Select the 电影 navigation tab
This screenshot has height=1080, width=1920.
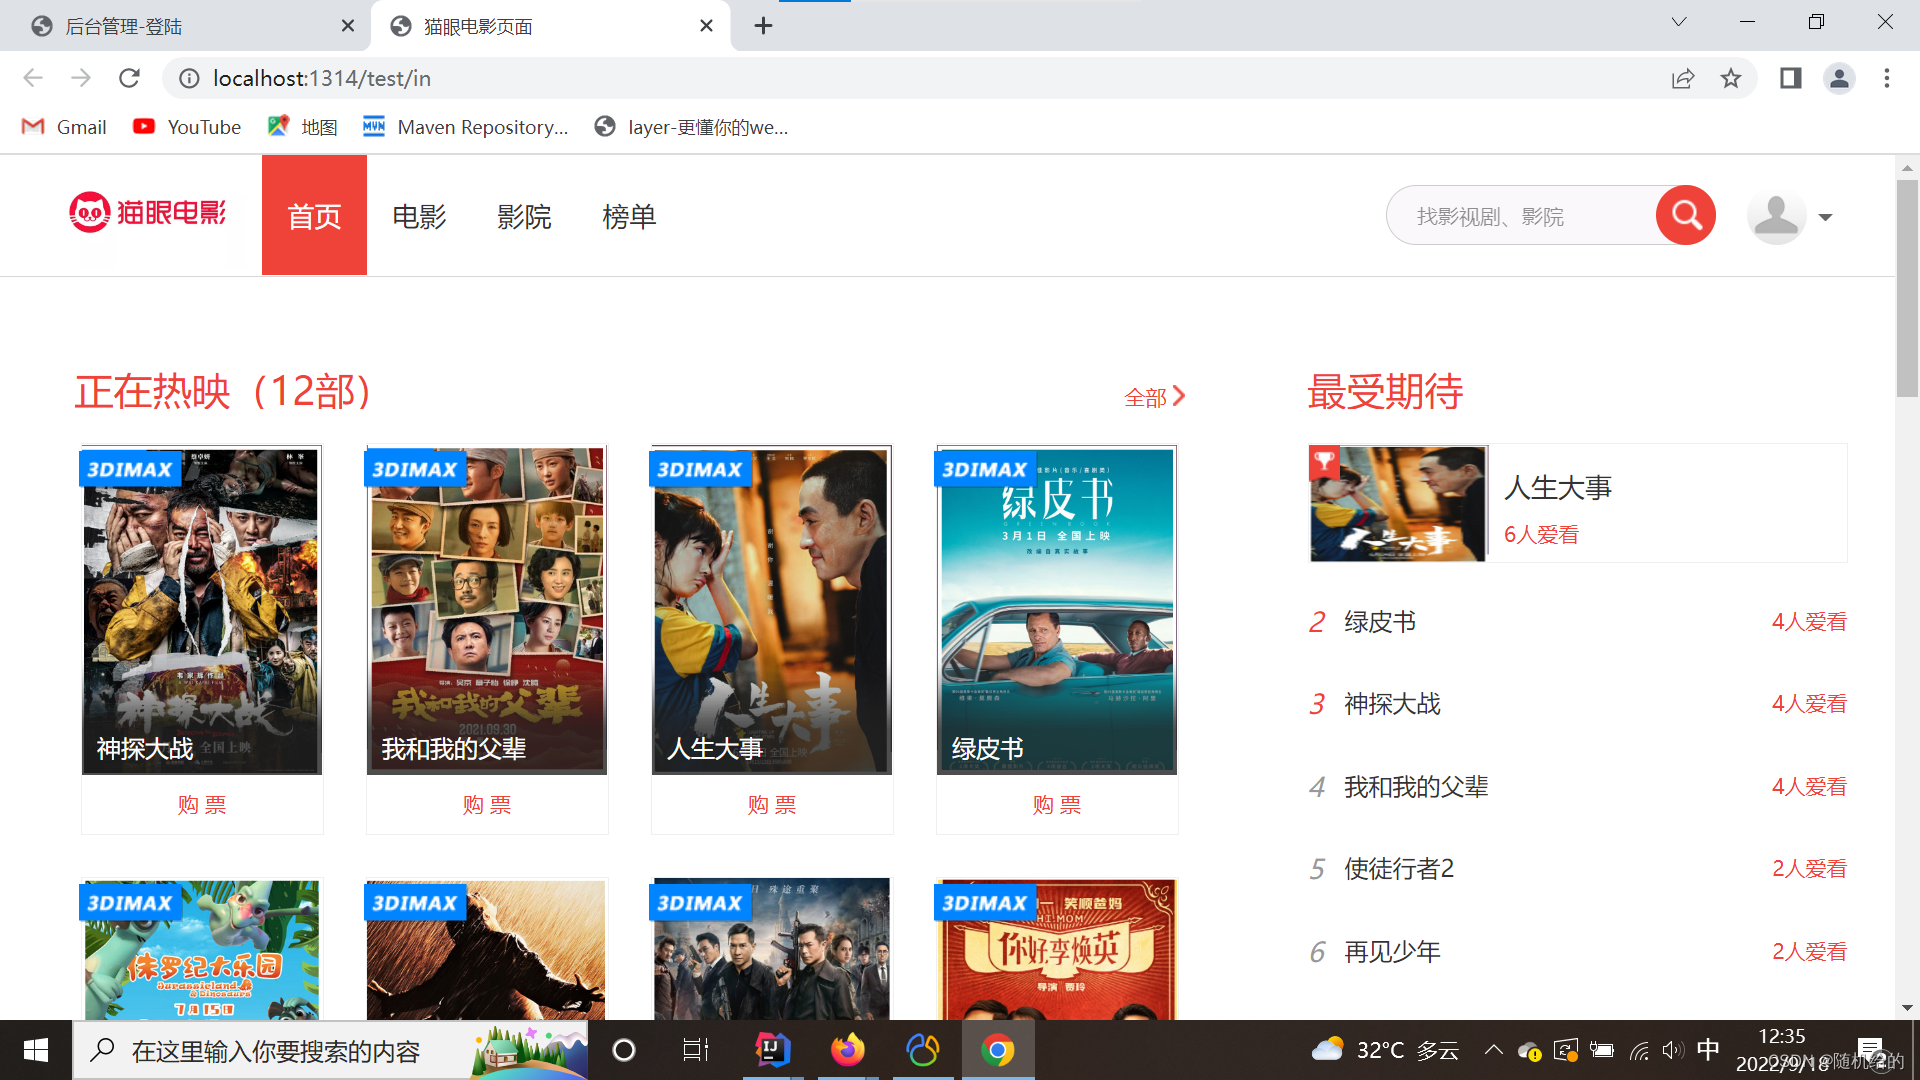coord(419,216)
